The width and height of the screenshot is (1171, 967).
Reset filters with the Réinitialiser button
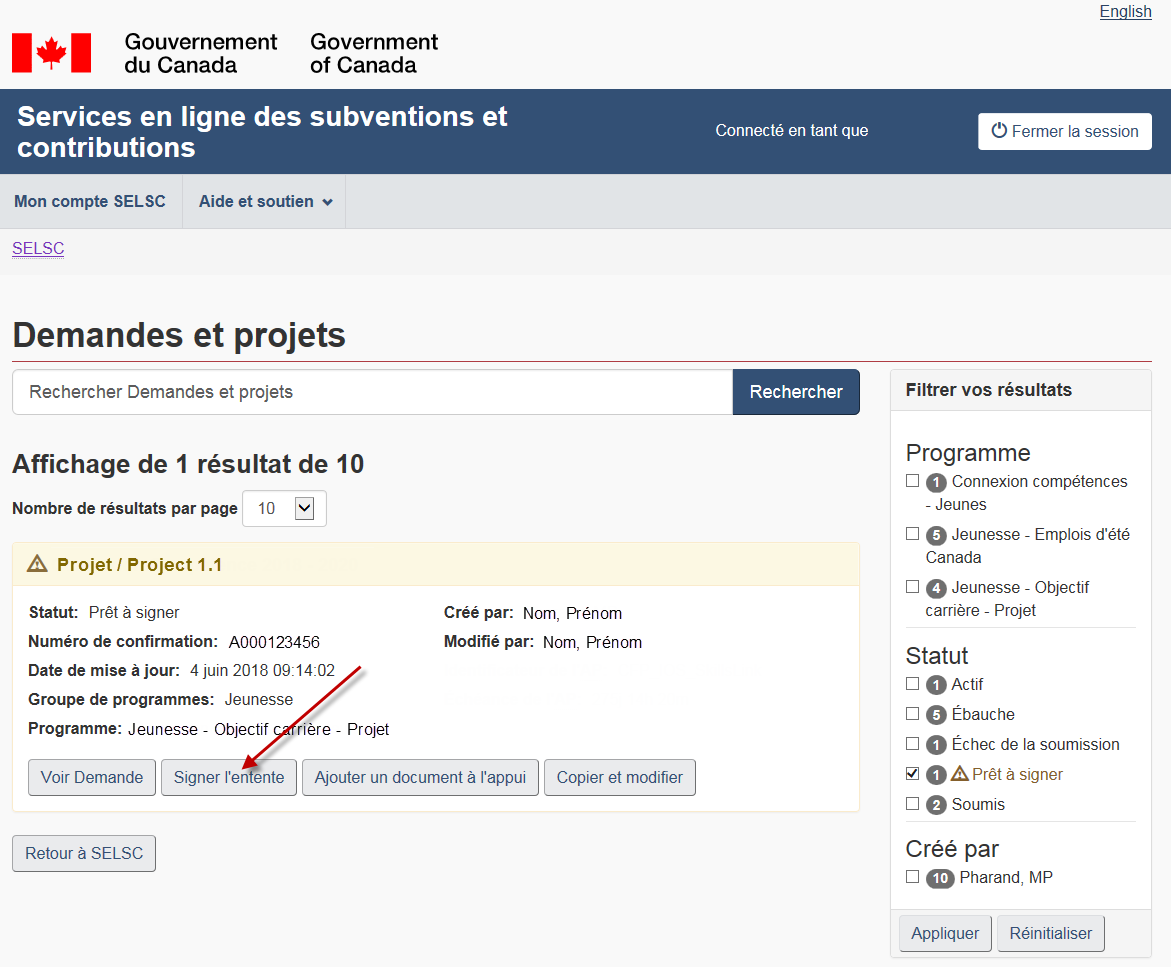[x=1051, y=933]
